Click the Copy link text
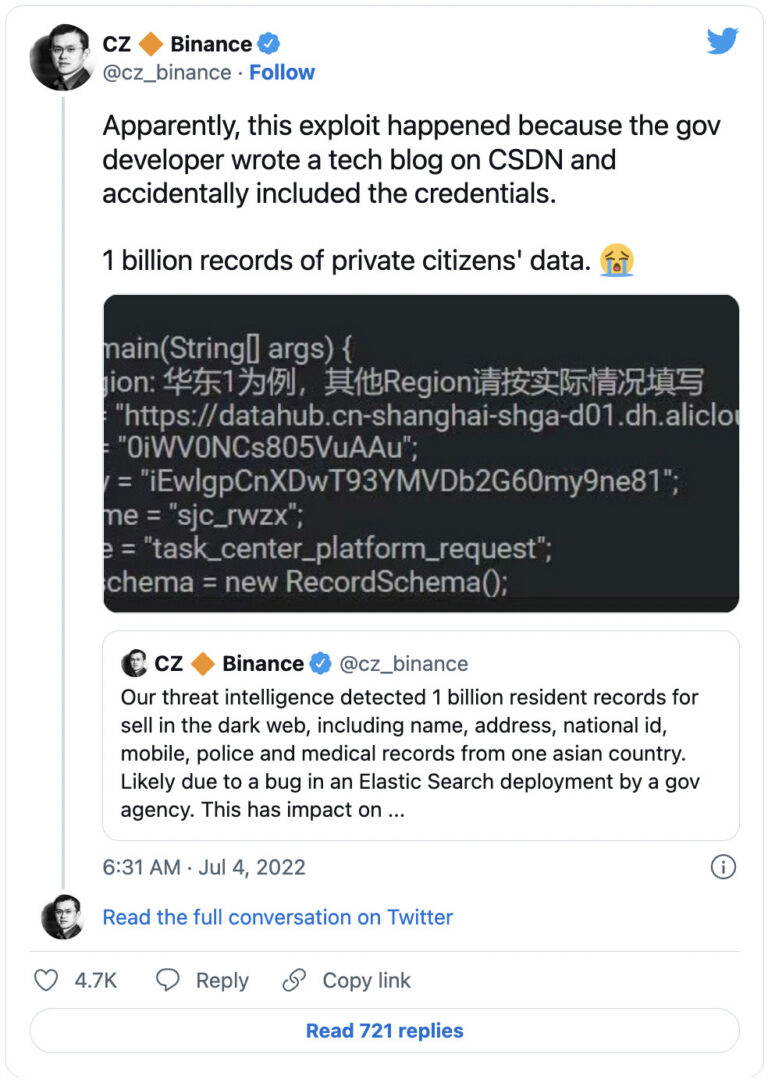The height and width of the screenshot is (1086, 768). (x=366, y=981)
